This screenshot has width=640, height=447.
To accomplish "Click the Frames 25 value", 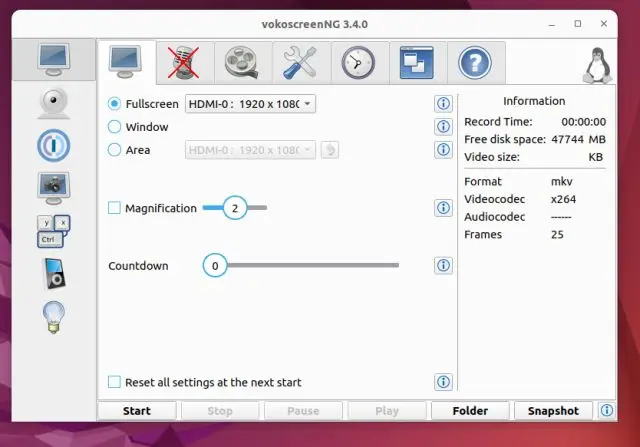I will [x=557, y=234].
